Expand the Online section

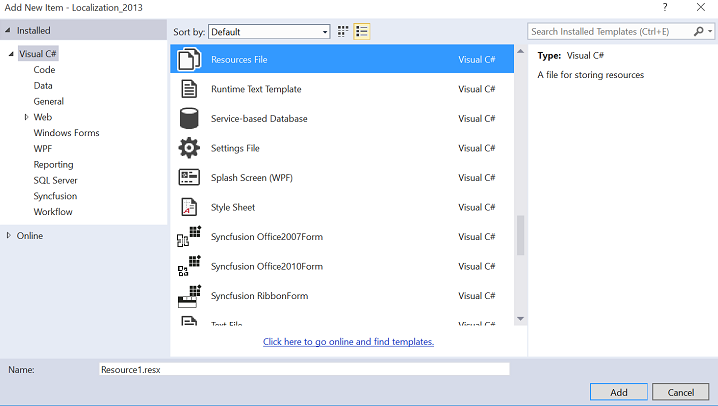click(x=8, y=235)
